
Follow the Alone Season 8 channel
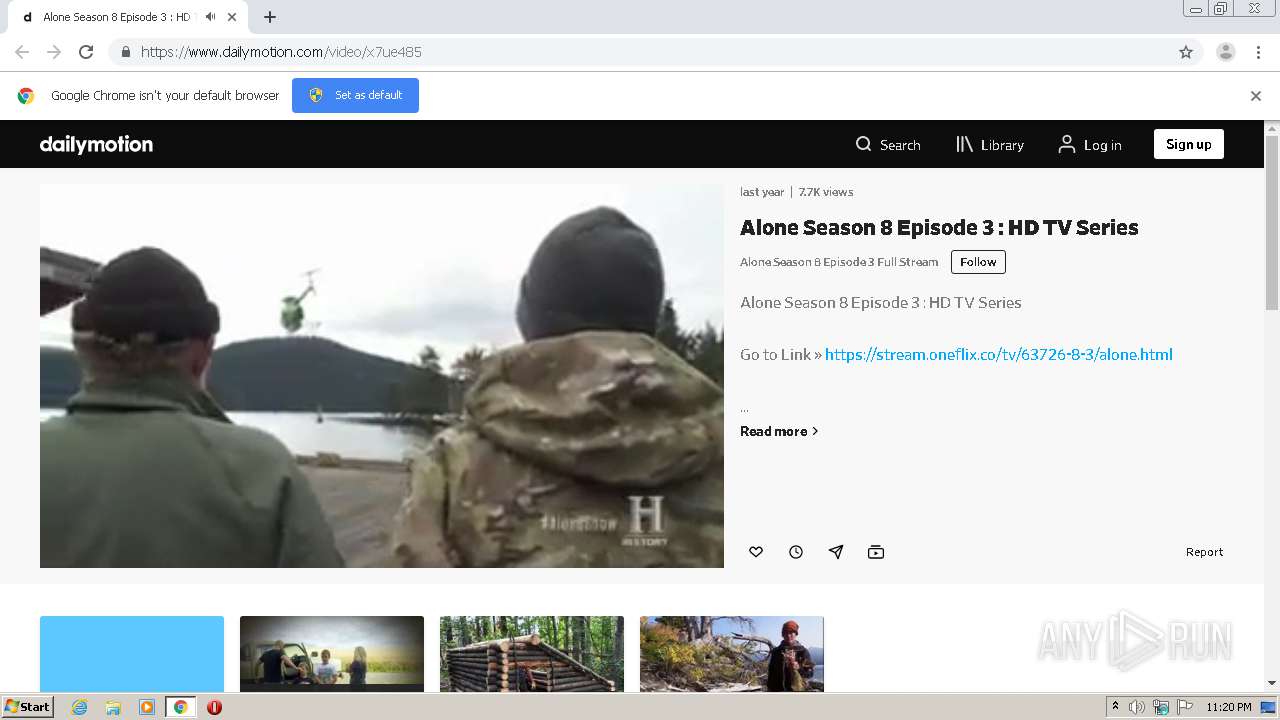point(978,262)
